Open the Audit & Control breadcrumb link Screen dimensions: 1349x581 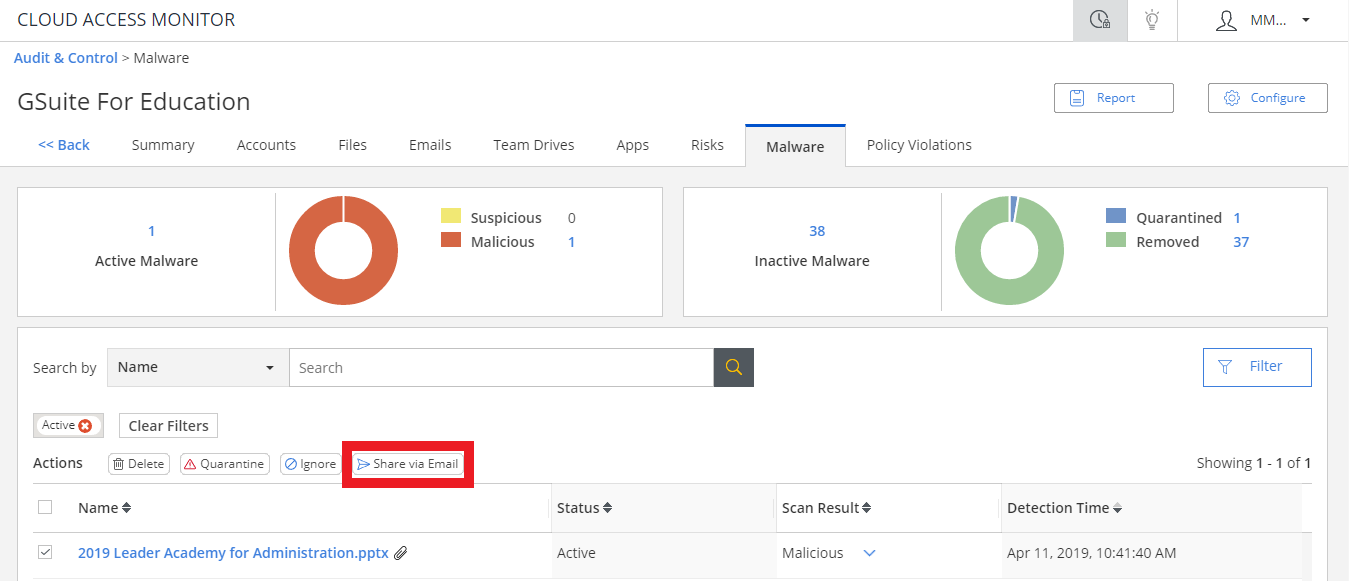66,58
